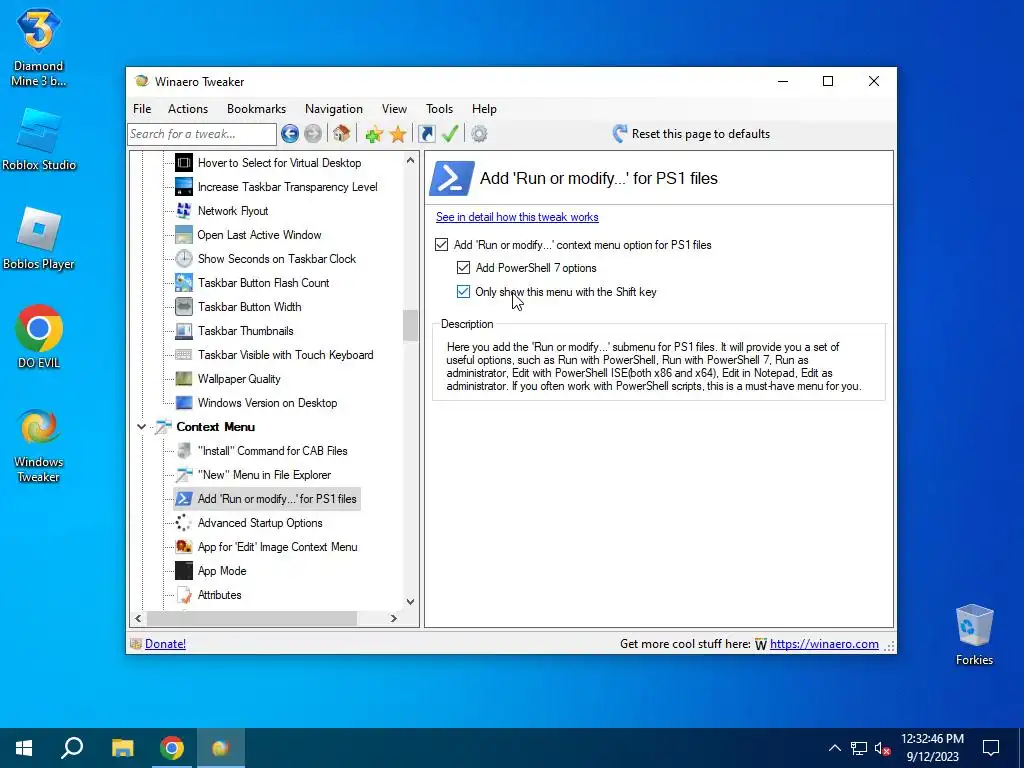Click the Attributes item icon
Image resolution: width=1024 pixels, height=768 pixels.
click(x=184, y=595)
